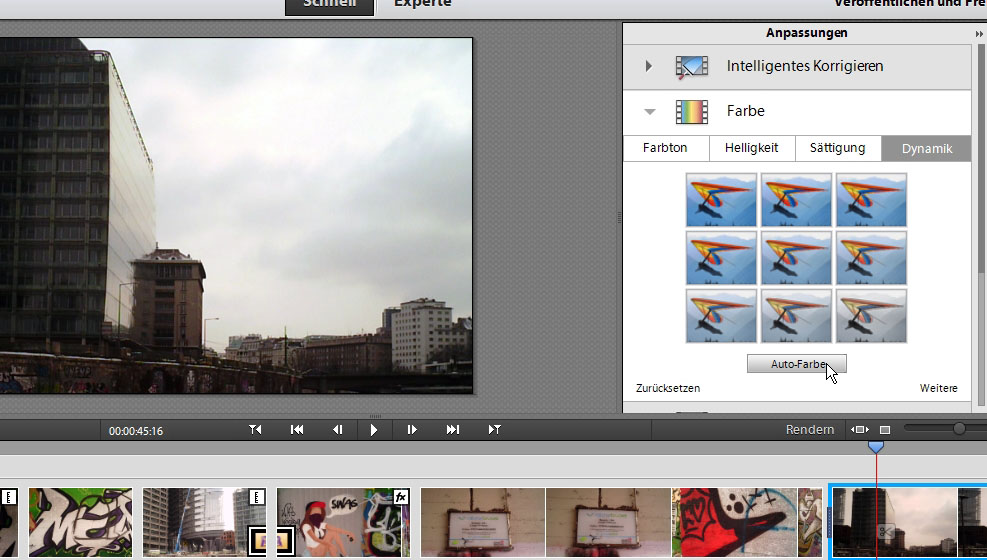Step forward one frame
This screenshot has width=987, height=560.
(412, 430)
